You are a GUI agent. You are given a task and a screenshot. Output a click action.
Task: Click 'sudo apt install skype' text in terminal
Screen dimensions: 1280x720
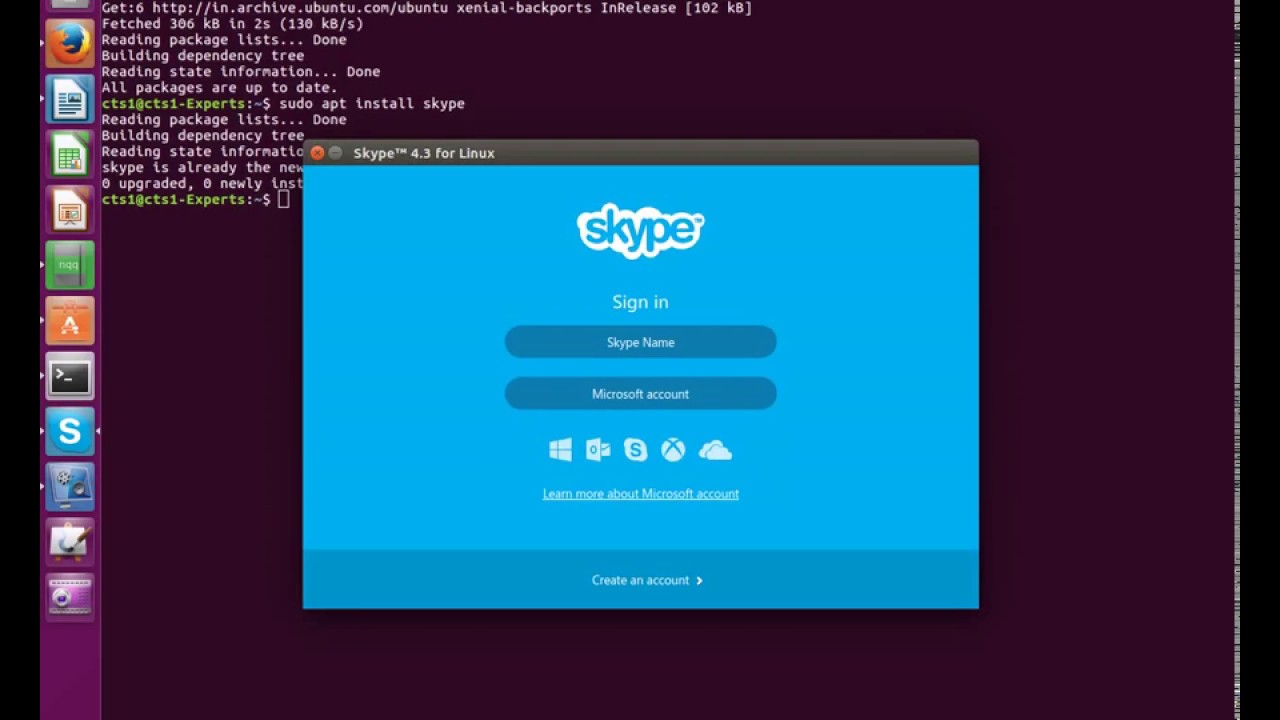372,104
